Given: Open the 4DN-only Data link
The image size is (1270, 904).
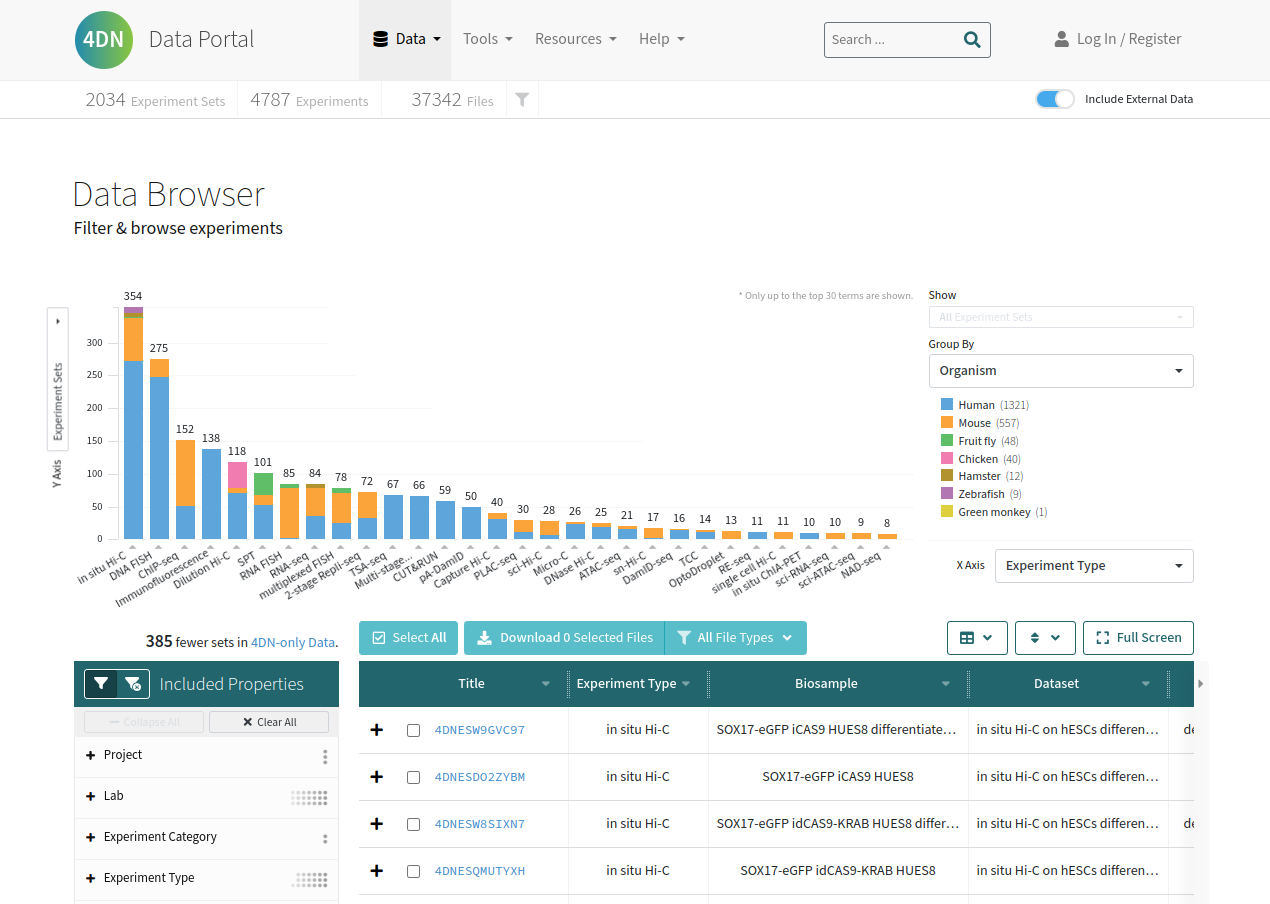Looking at the screenshot, I should point(293,643).
